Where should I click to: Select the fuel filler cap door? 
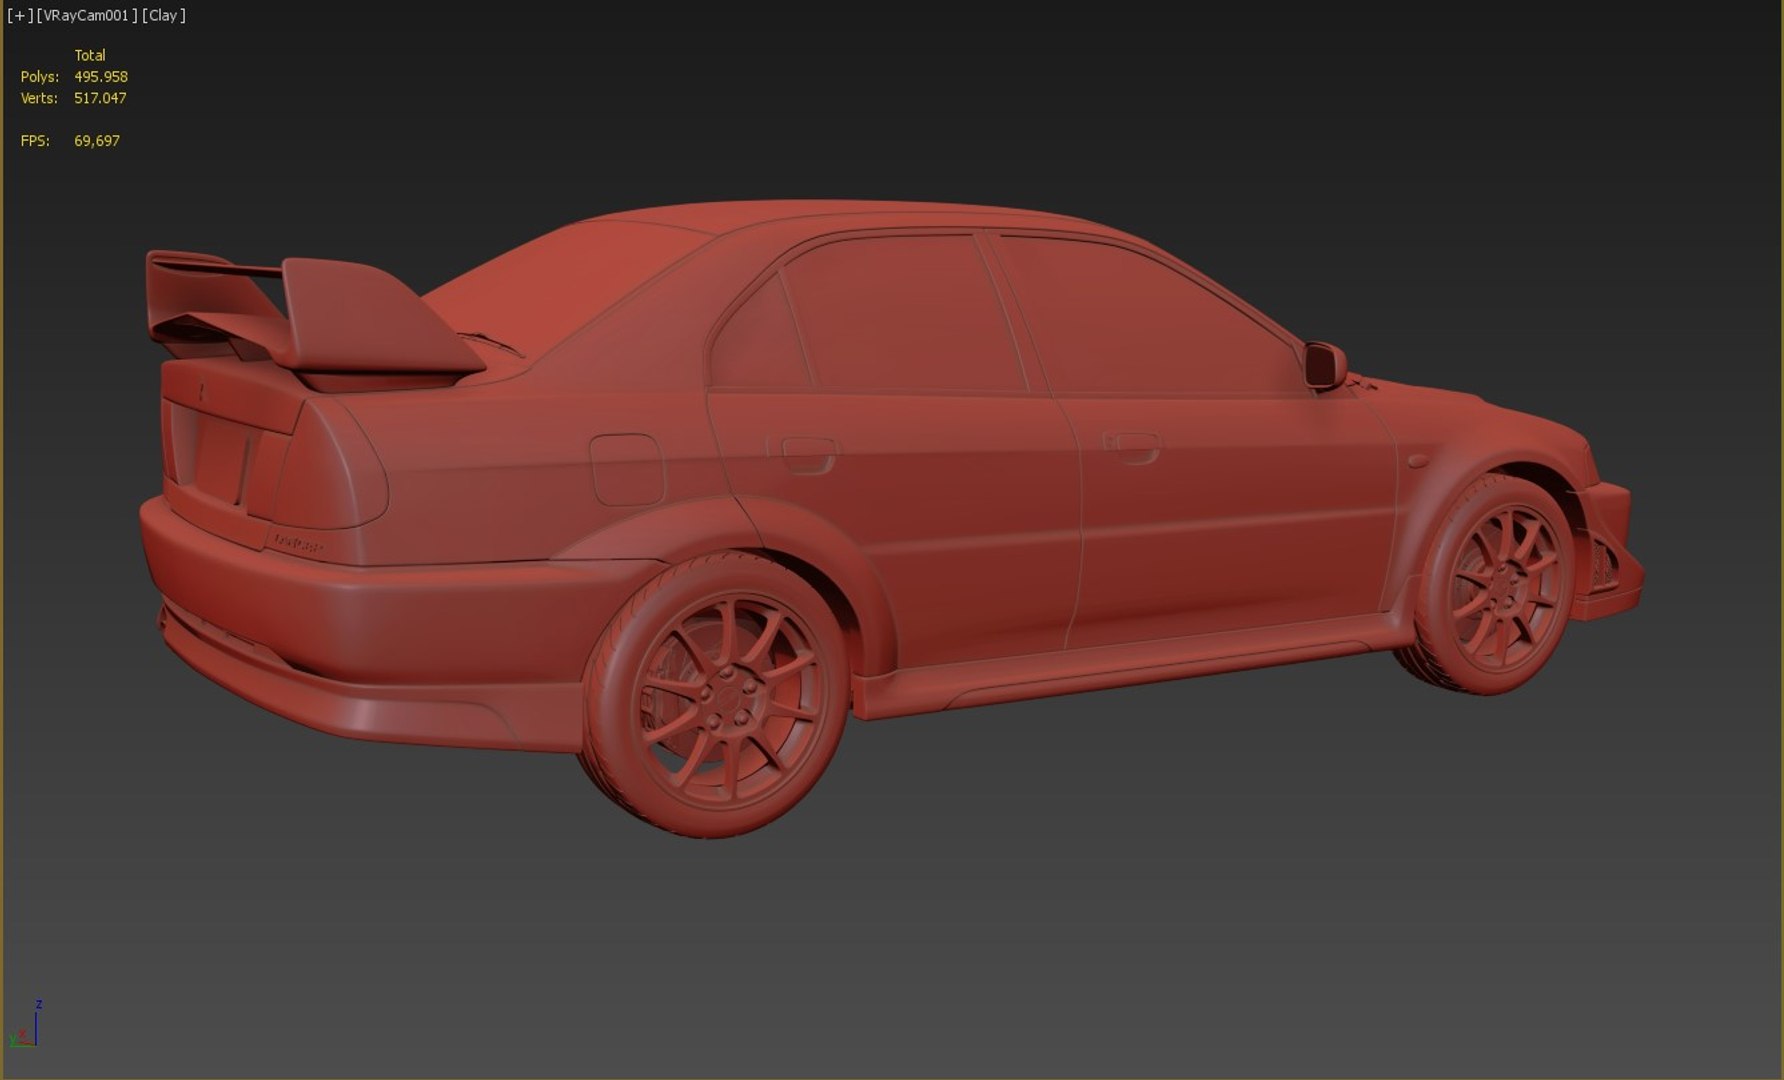click(627, 469)
